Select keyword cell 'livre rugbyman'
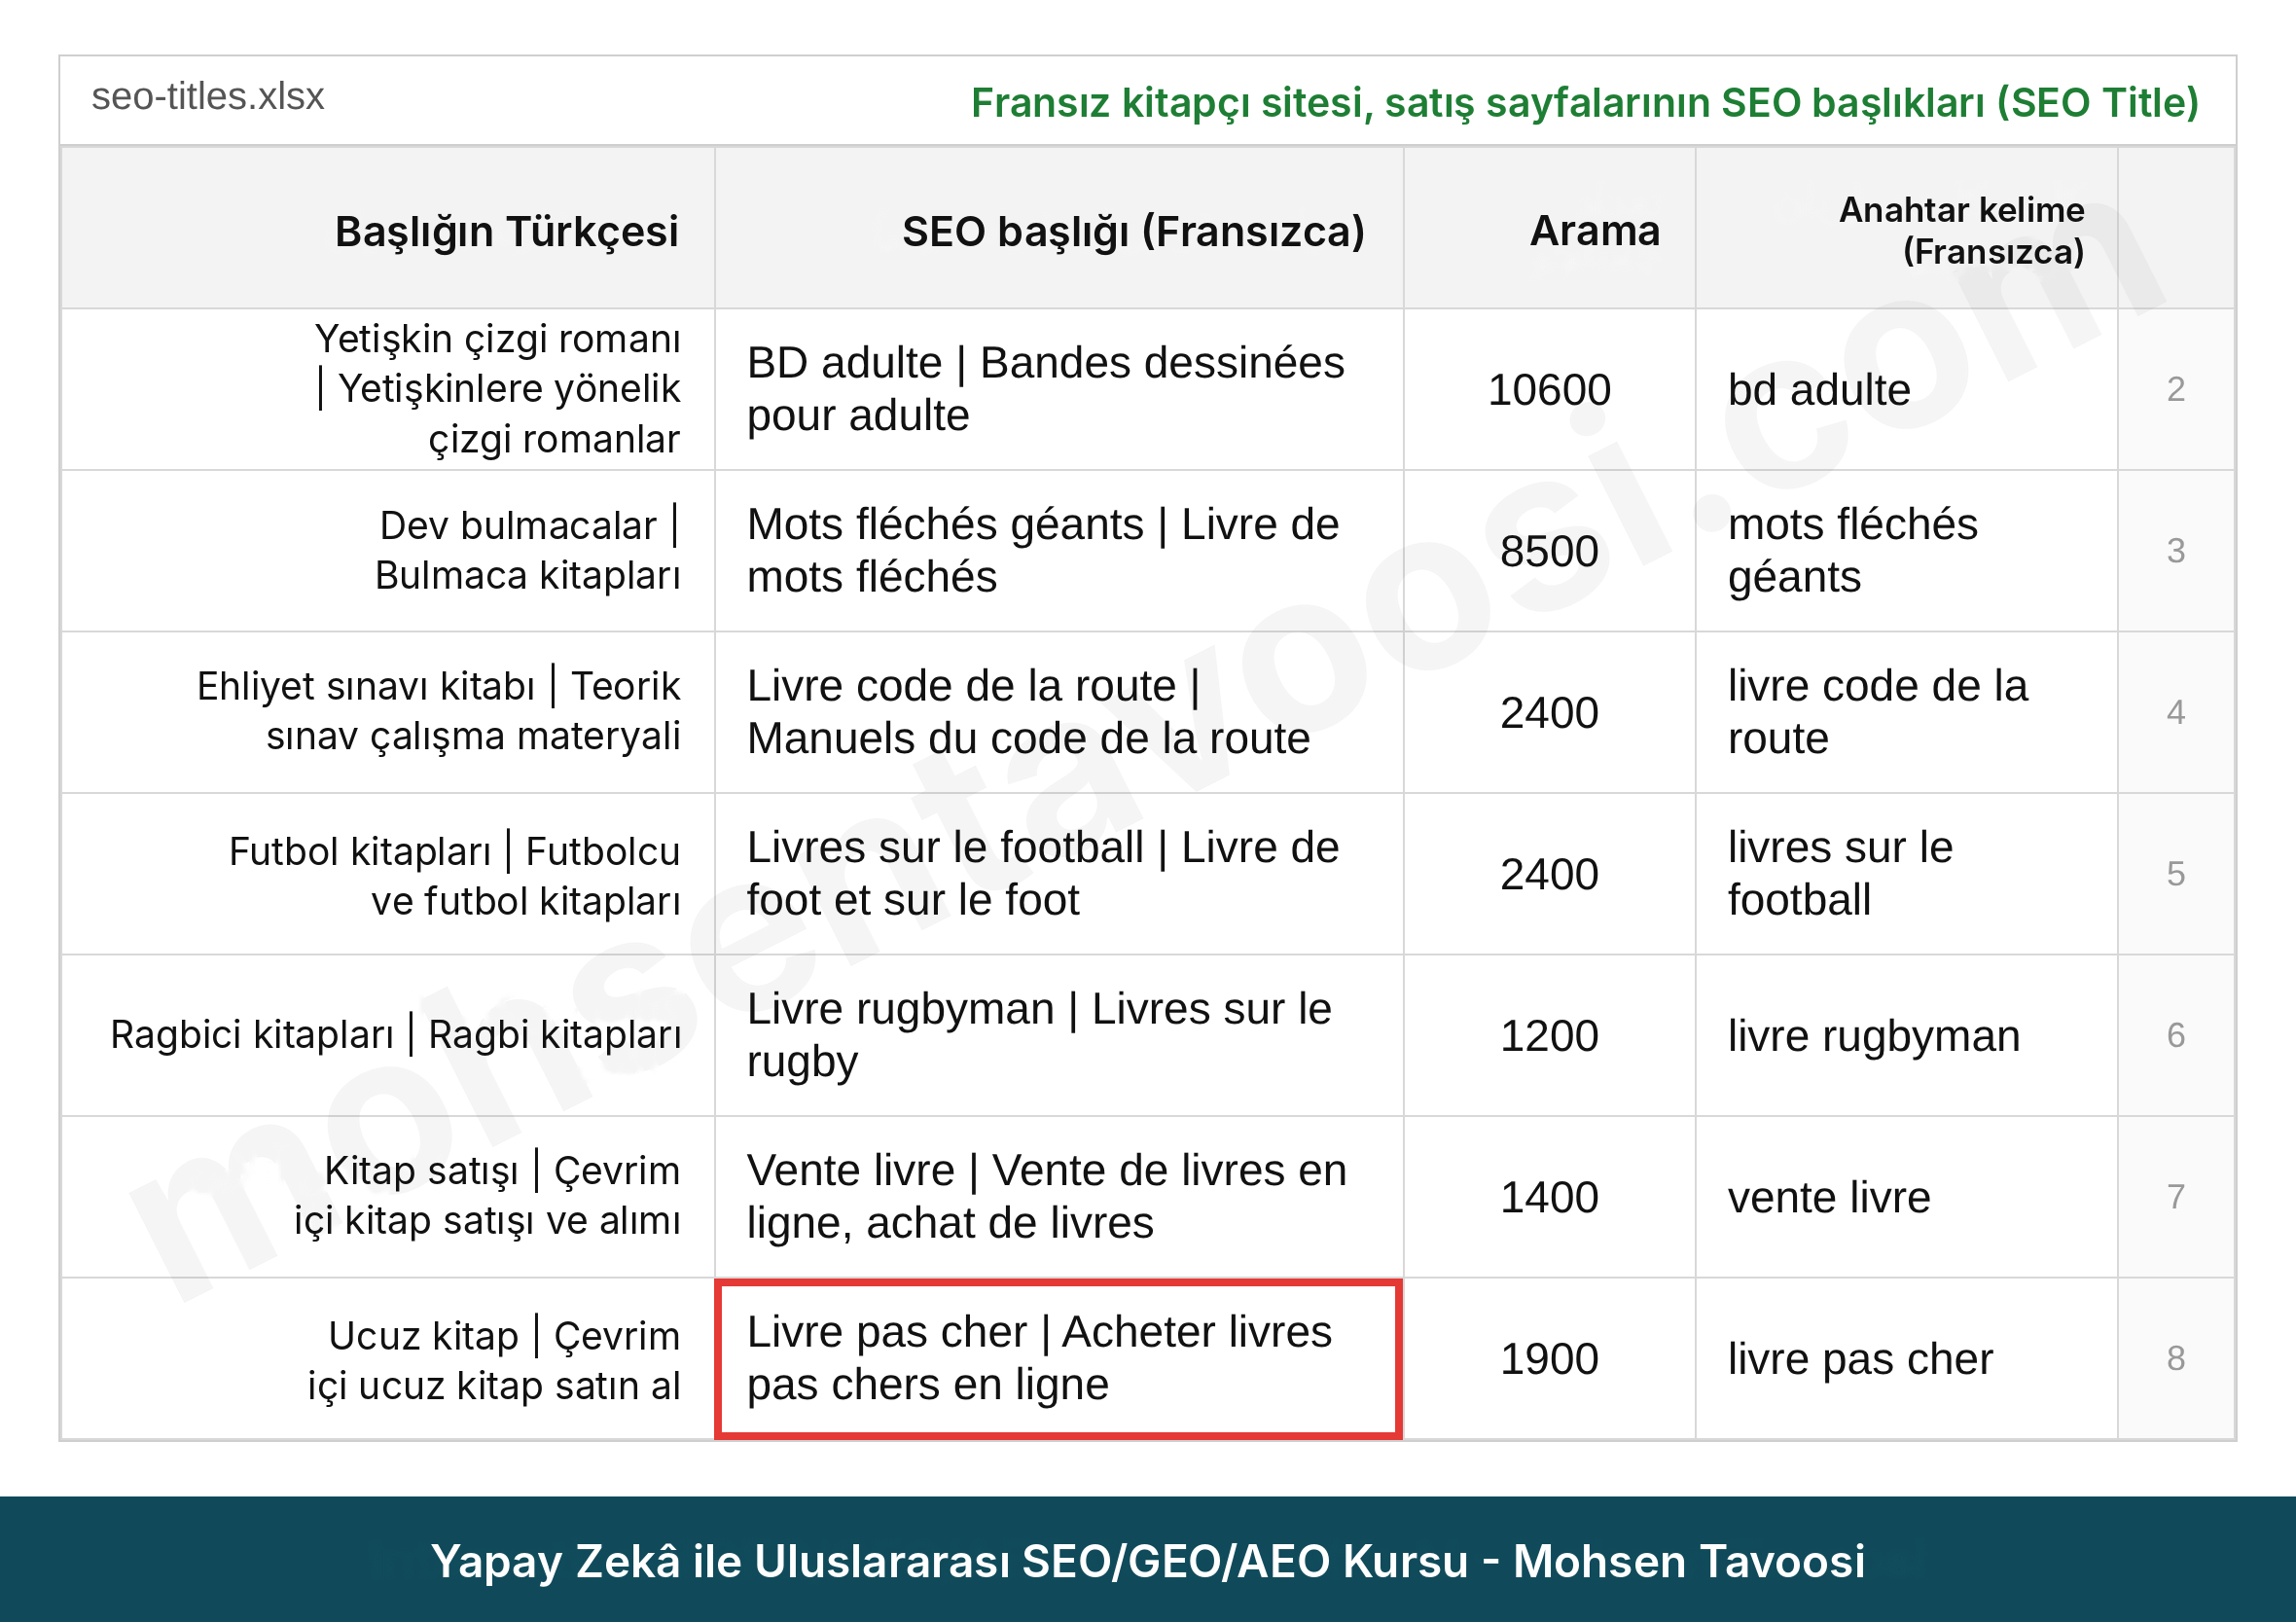This screenshot has width=2296, height=1622. [1906, 1035]
